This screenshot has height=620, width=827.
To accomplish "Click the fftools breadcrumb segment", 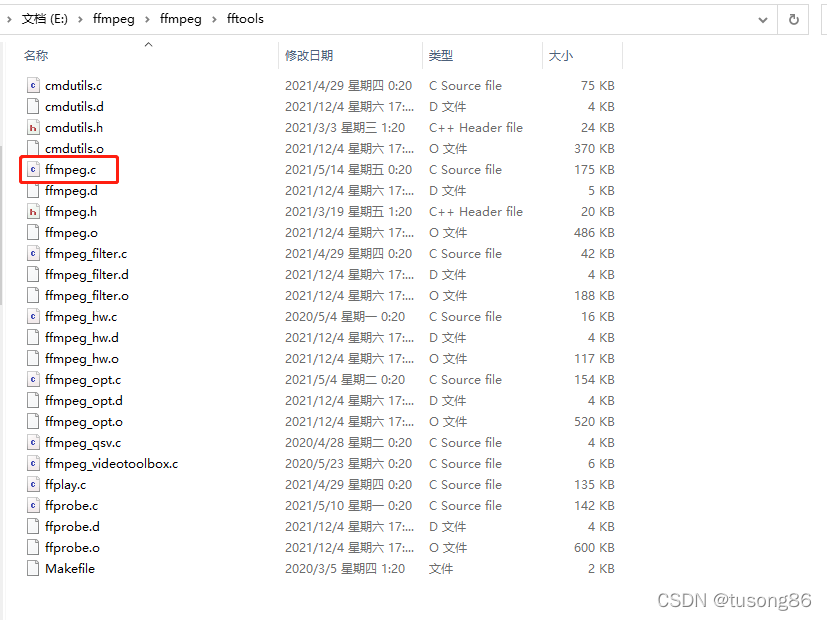I will (245, 18).
